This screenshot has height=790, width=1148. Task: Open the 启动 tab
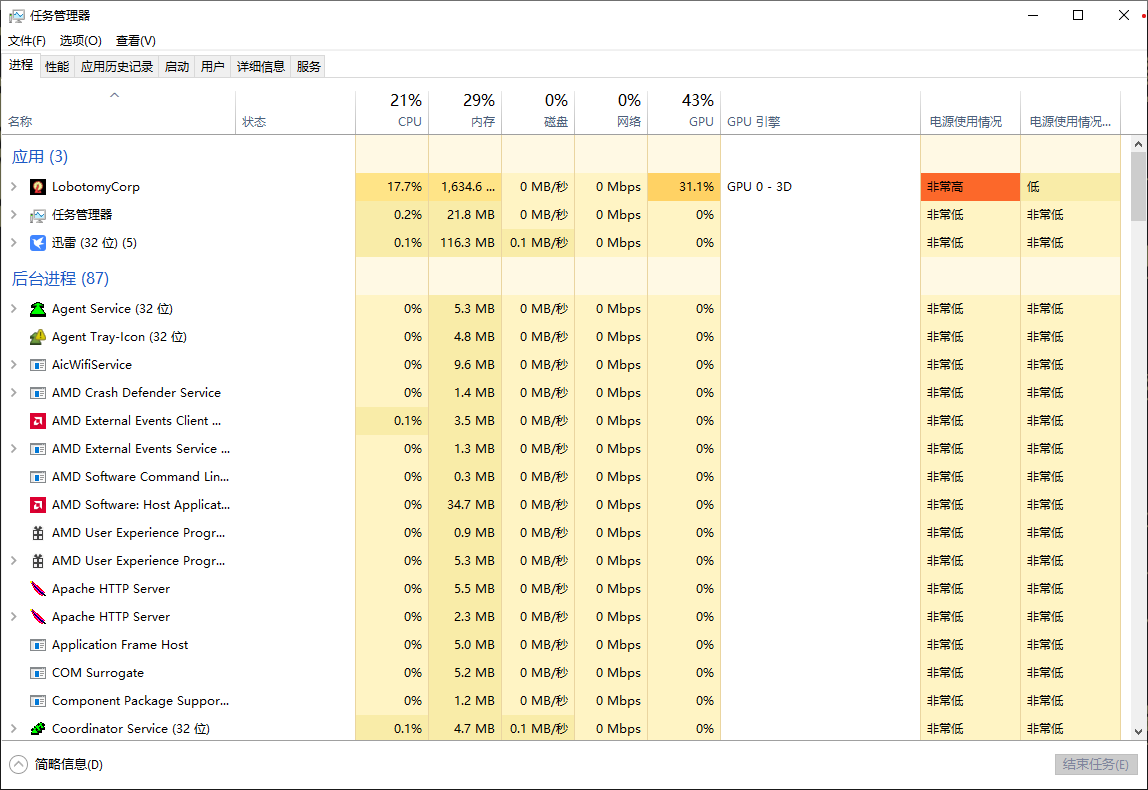177,66
